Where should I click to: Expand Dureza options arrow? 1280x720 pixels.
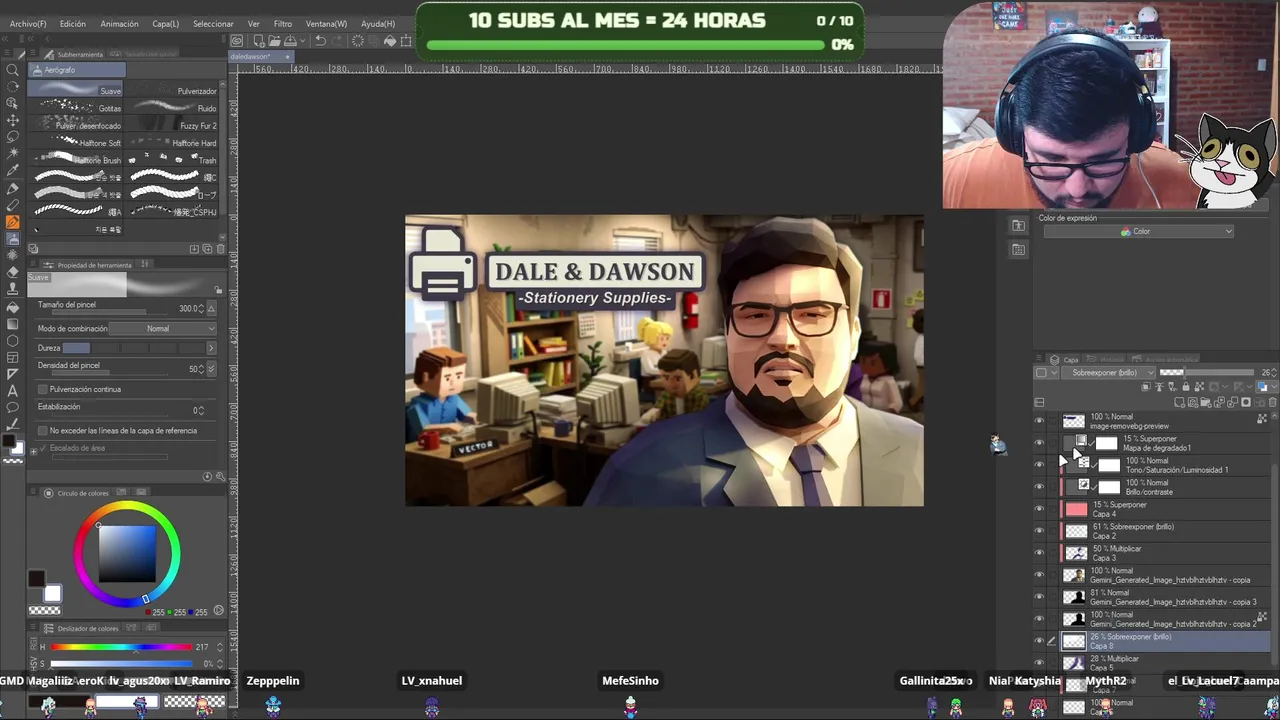coord(210,348)
